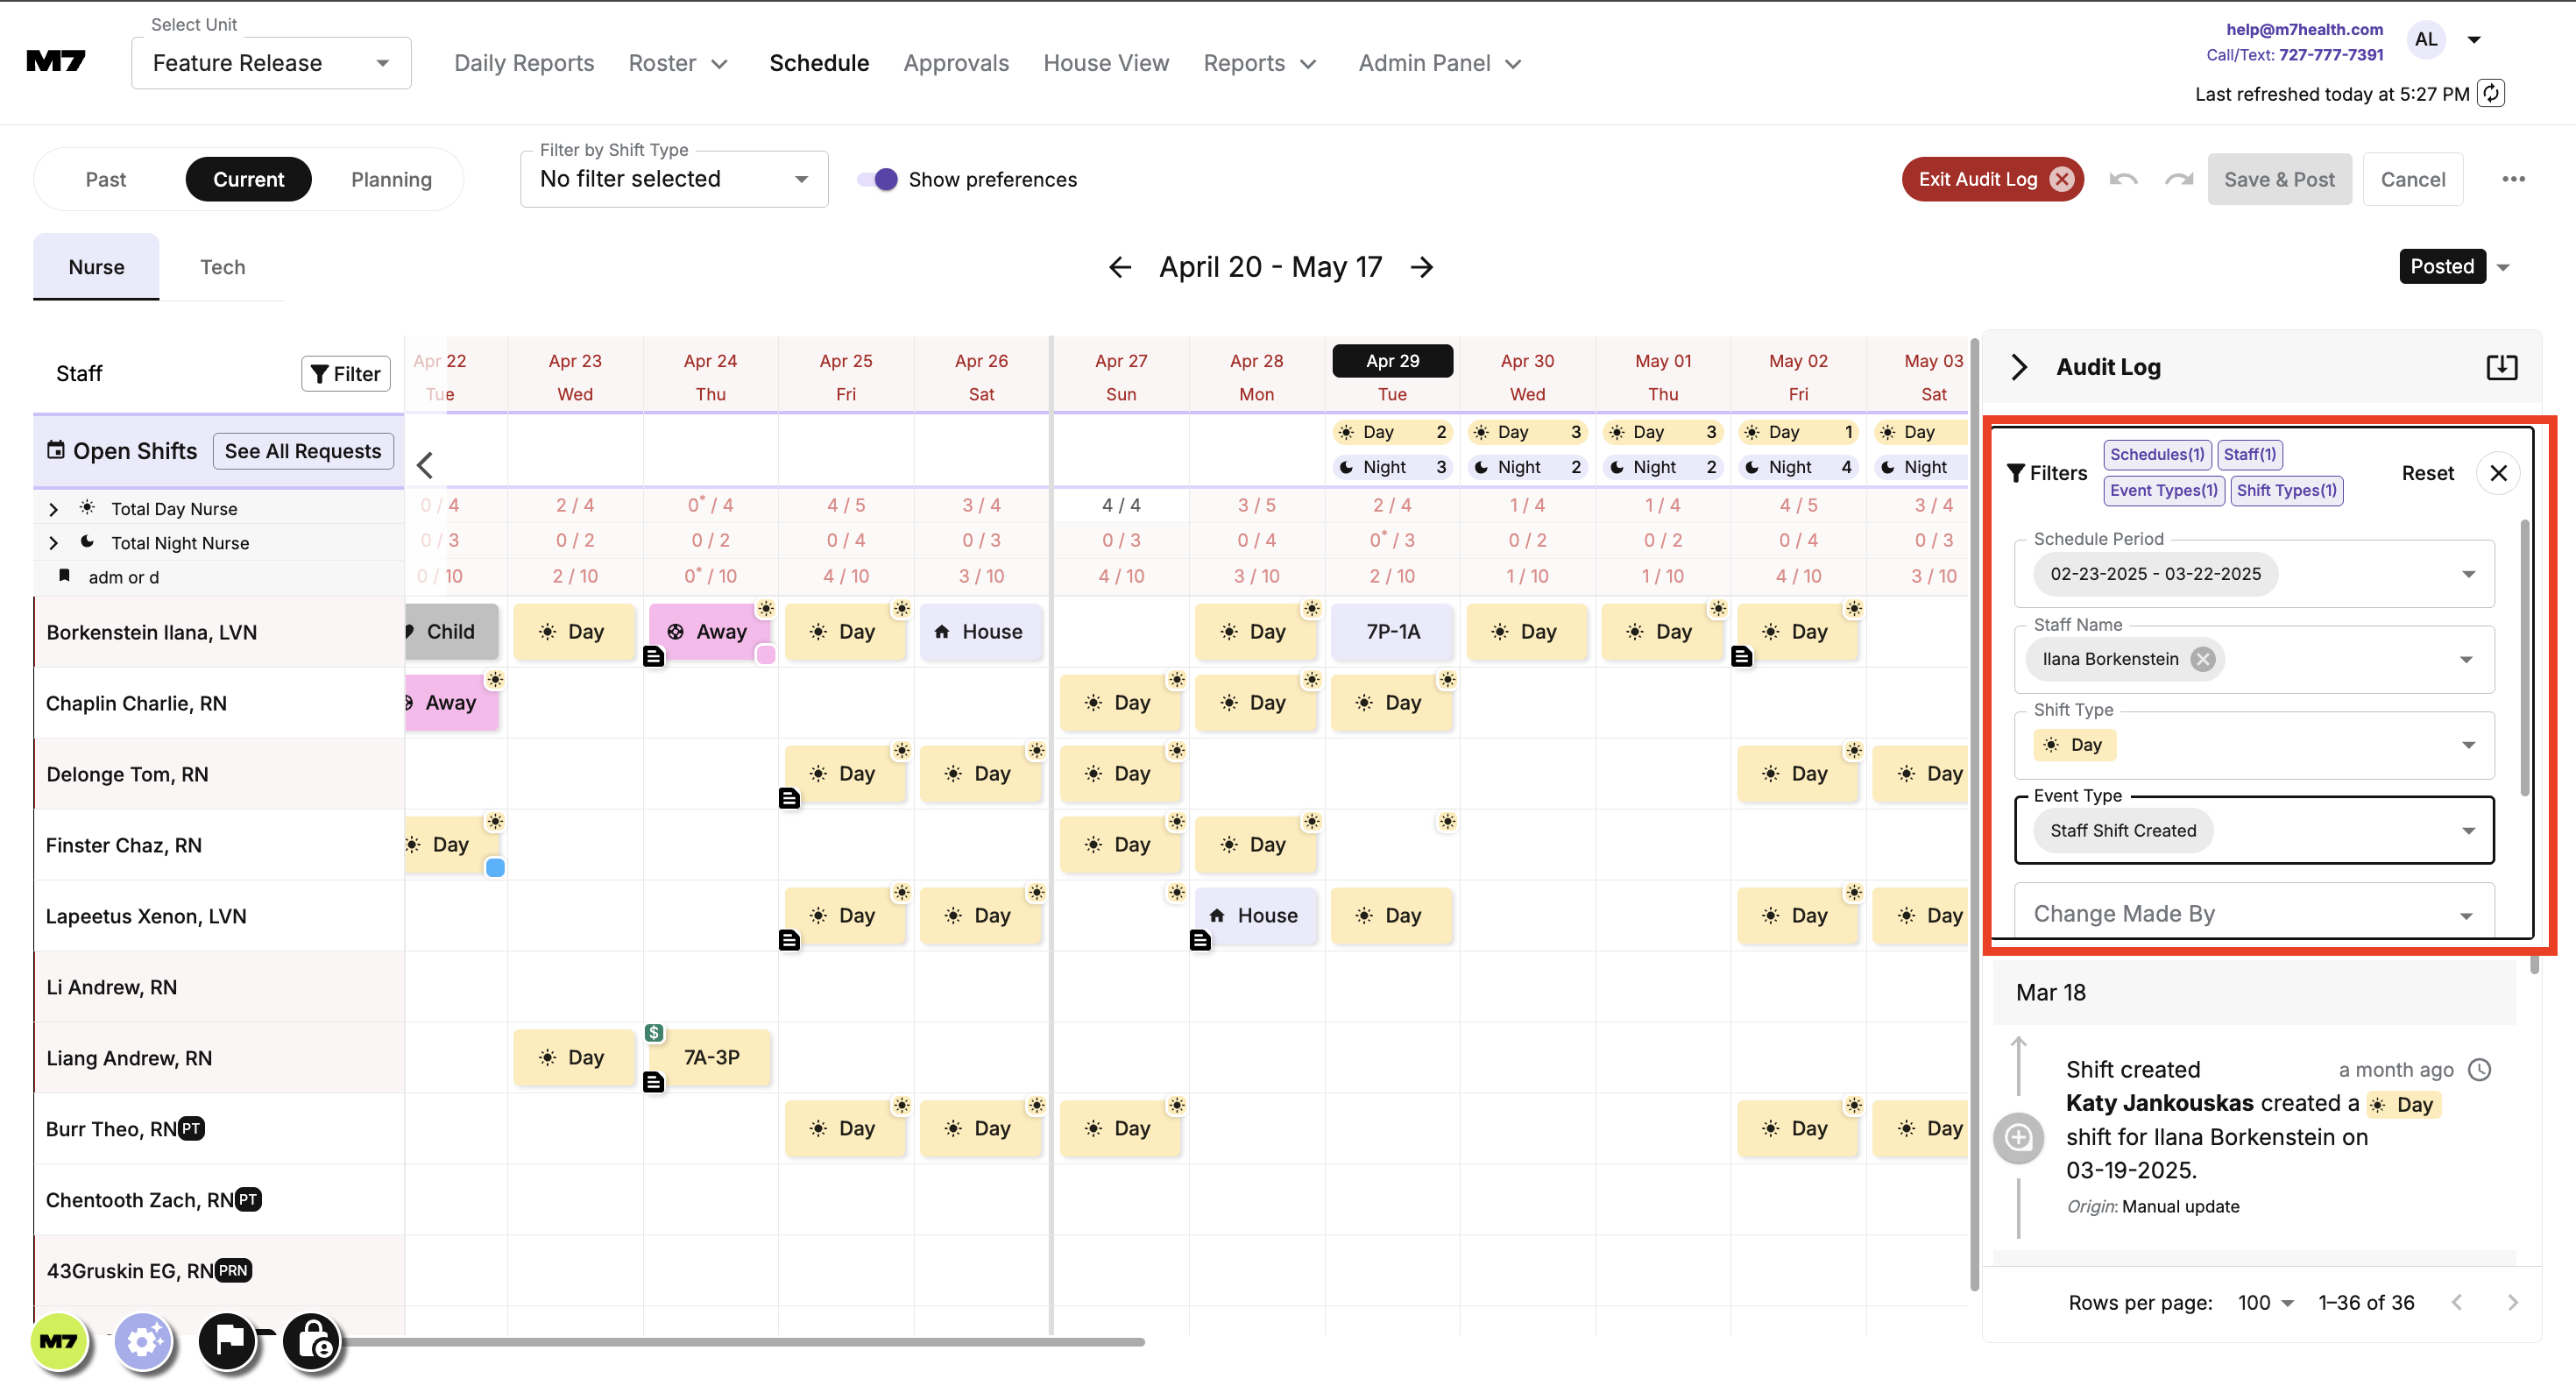Expand the Total Day Nurse row
Screen dimensions: 2576x1400
tap(53, 509)
